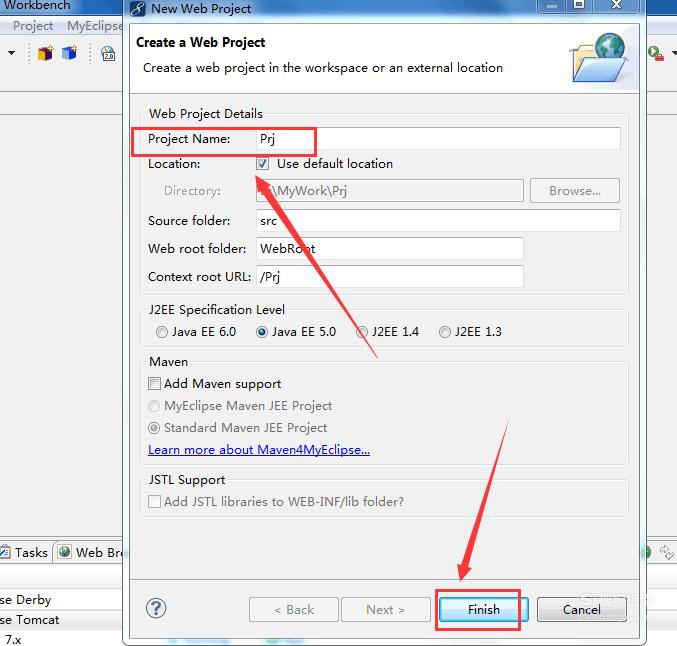Click the run server icon at right toolbar
This screenshot has height=646, width=677.
click(x=655, y=54)
